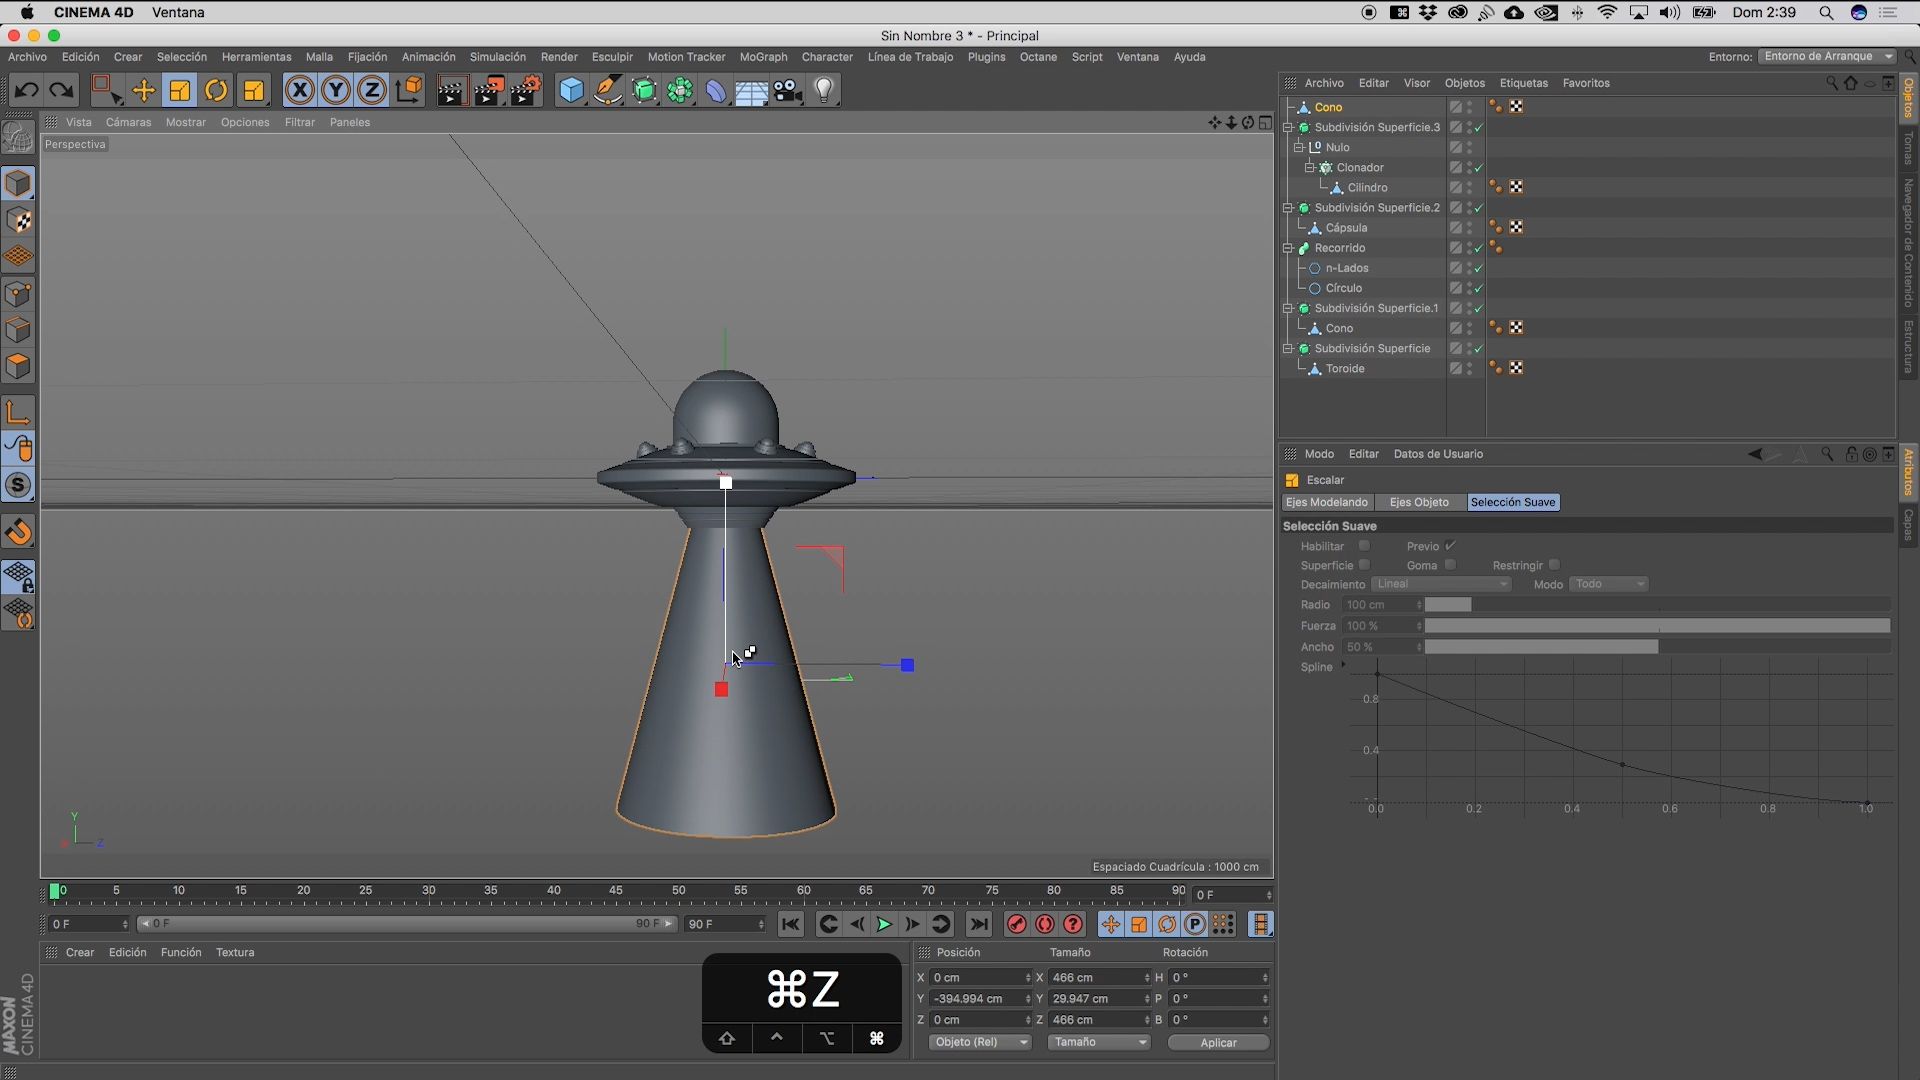This screenshot has width=1920, height=1080.
Task: Toggle the green check on Clonador row
Action: tap(1479, 168)
